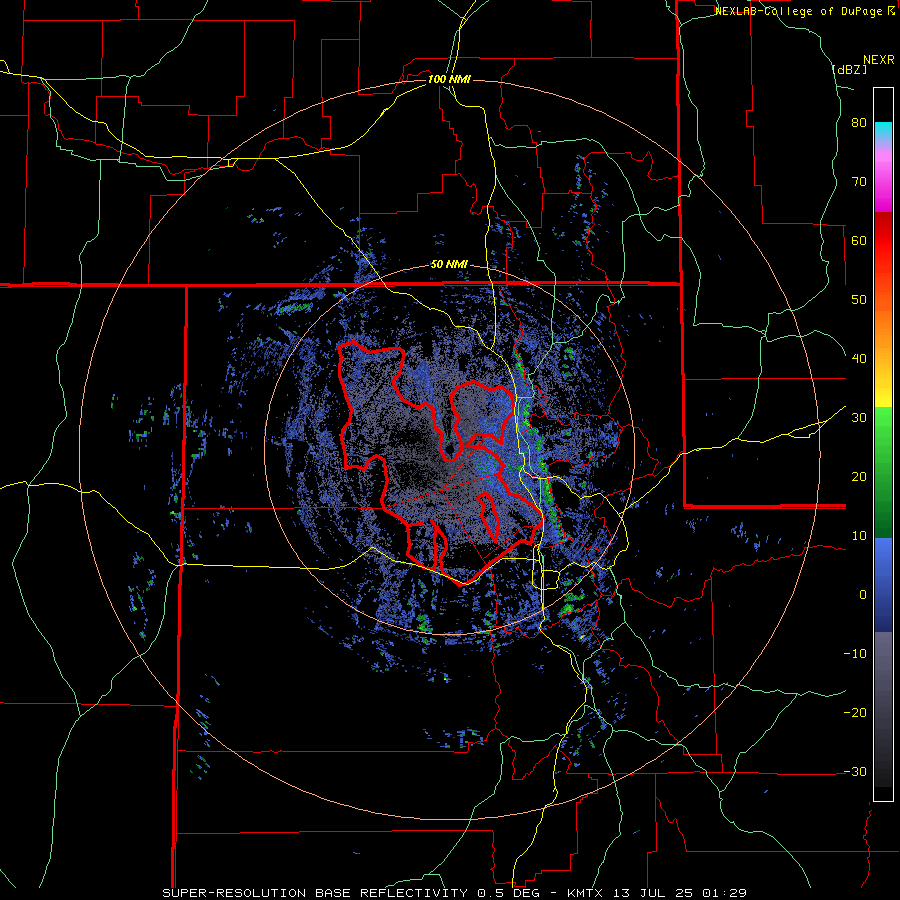
Task: Click the 40 value on the dBZ scale
Action: click(x=859, y=359)
